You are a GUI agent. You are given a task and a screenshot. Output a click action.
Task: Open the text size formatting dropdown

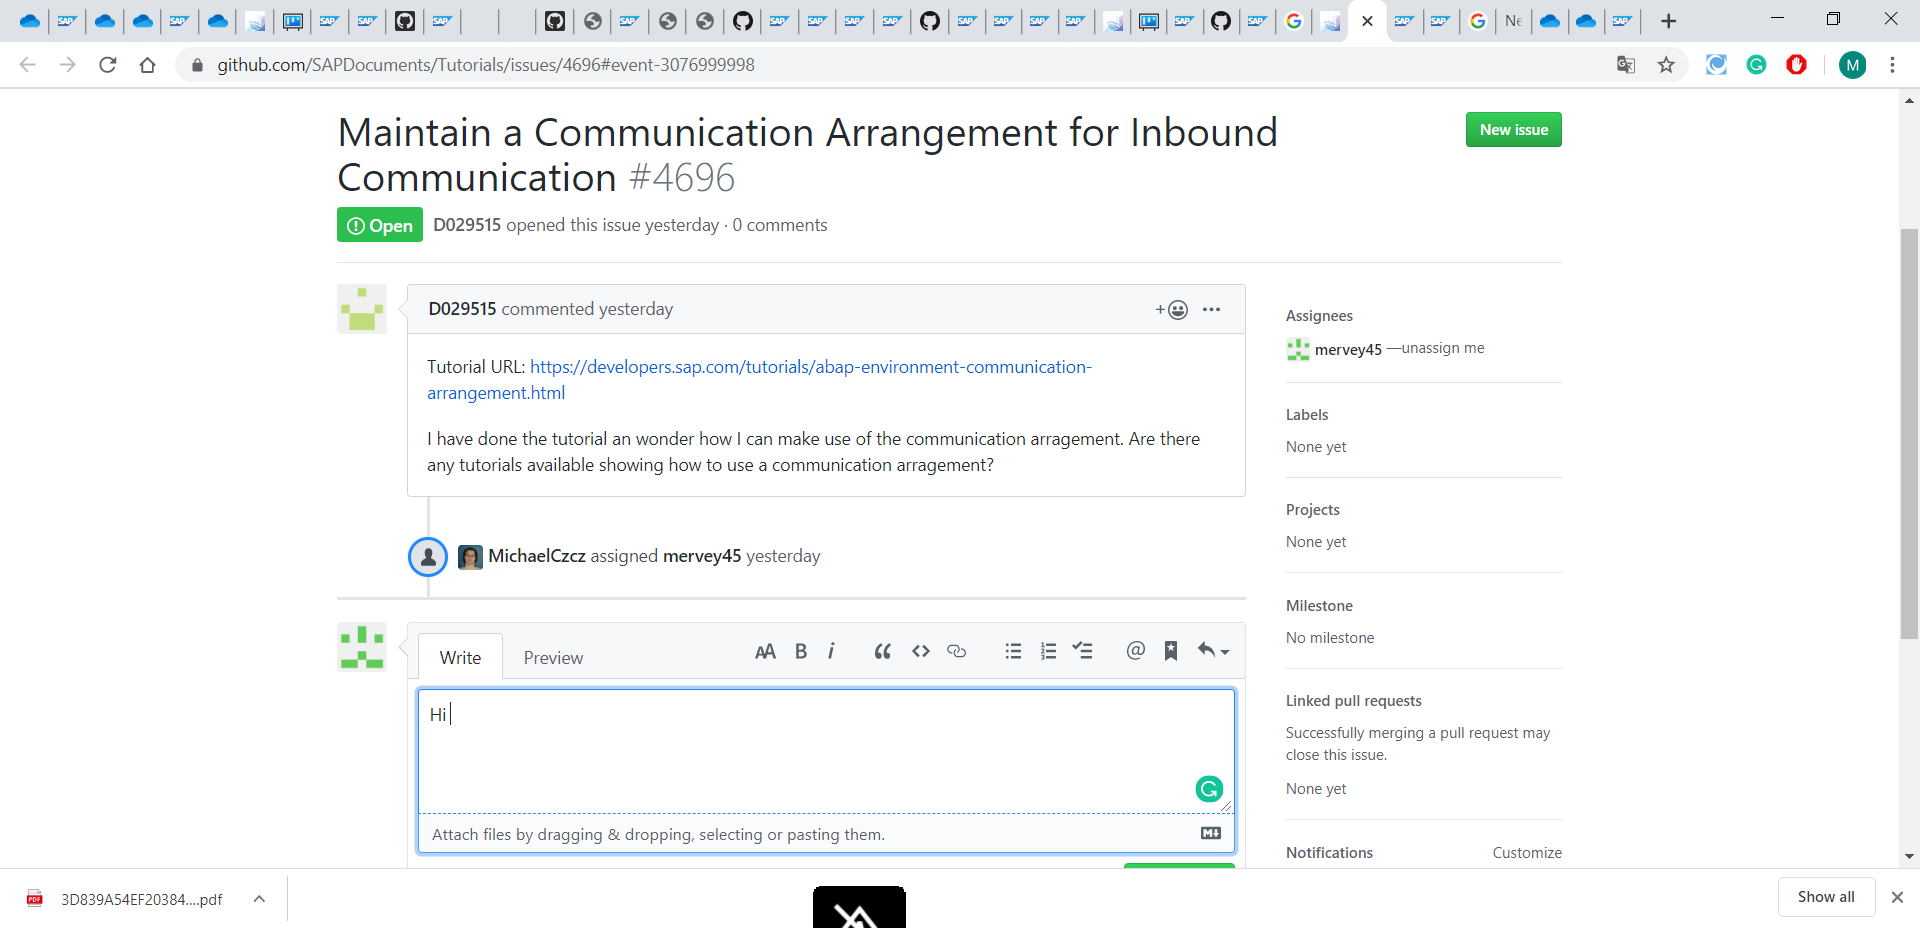tap(765, 651)
